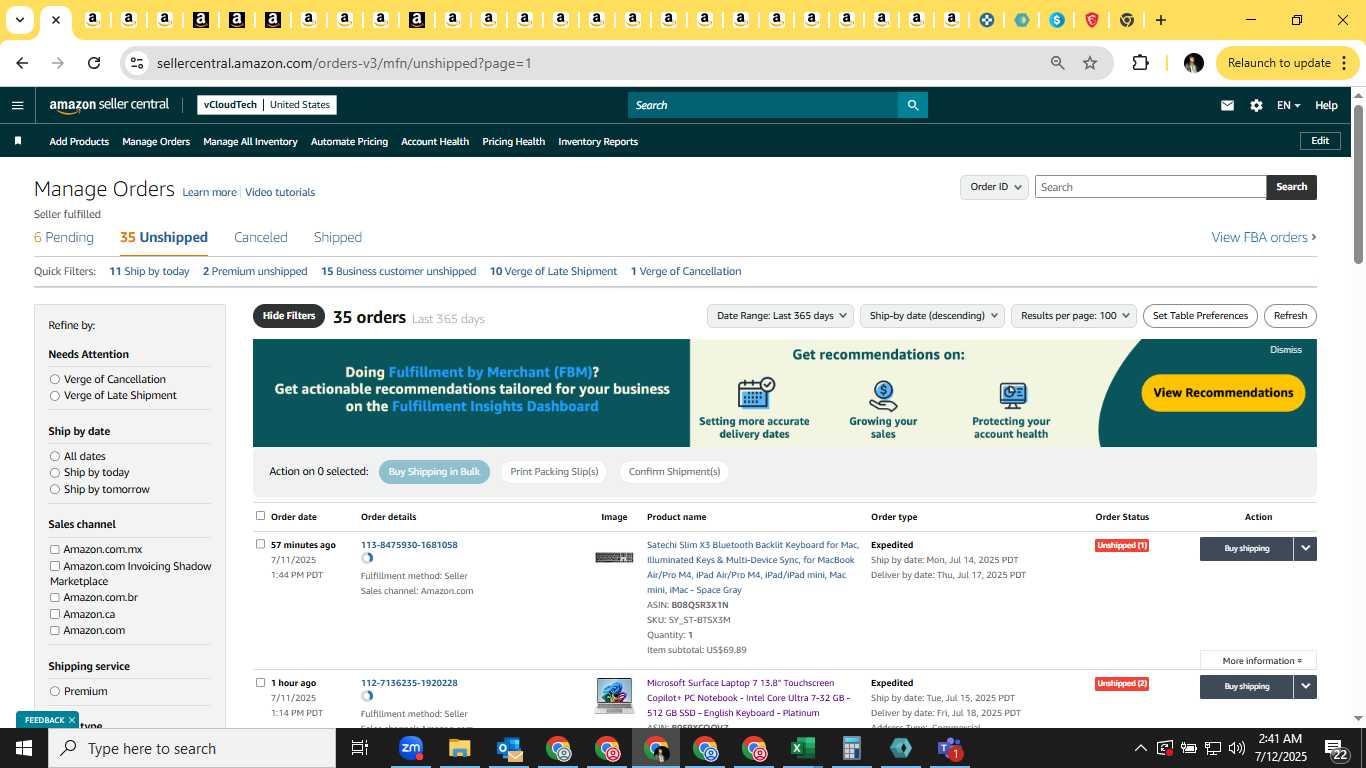Check the order 113-8475930-1681058 checkbox

(260, 544)
